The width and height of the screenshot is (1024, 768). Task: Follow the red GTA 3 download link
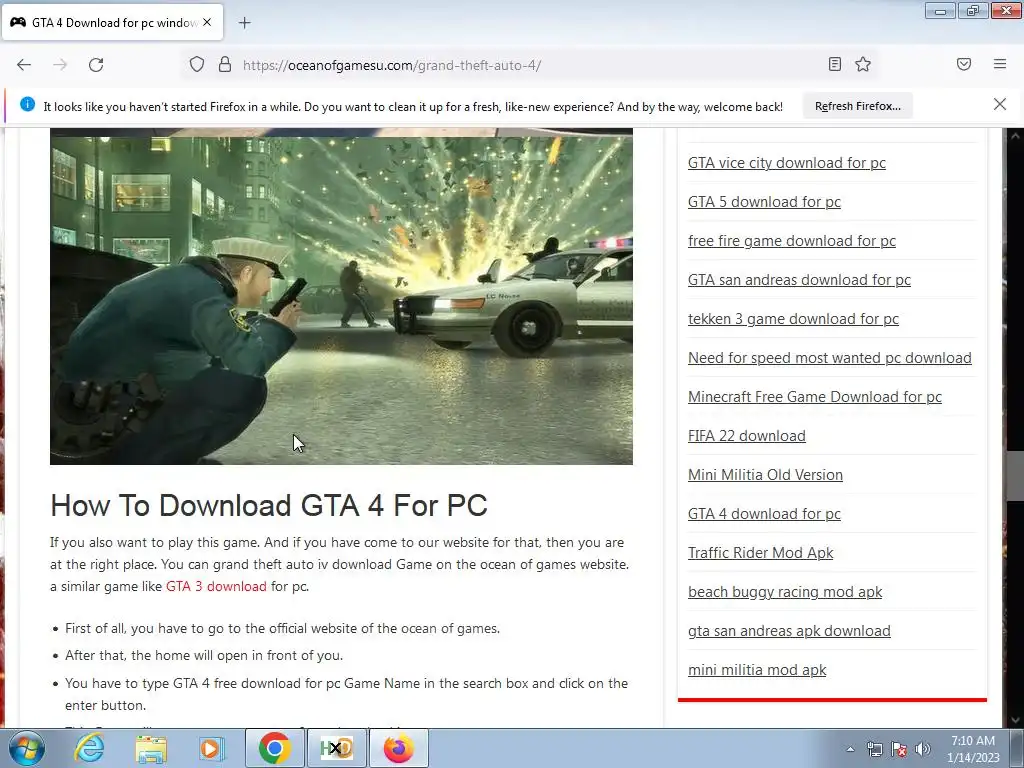click(216, 586)
